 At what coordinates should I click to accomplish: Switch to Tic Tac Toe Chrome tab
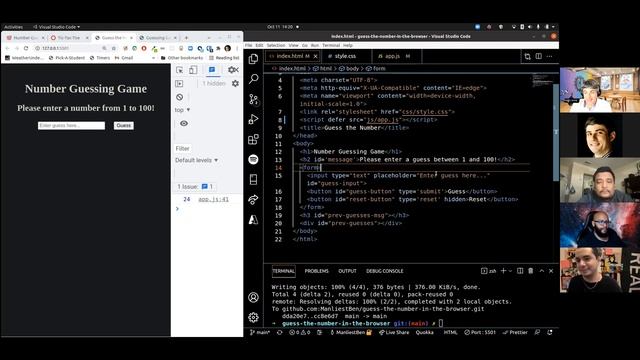click(x=69, y=38)
